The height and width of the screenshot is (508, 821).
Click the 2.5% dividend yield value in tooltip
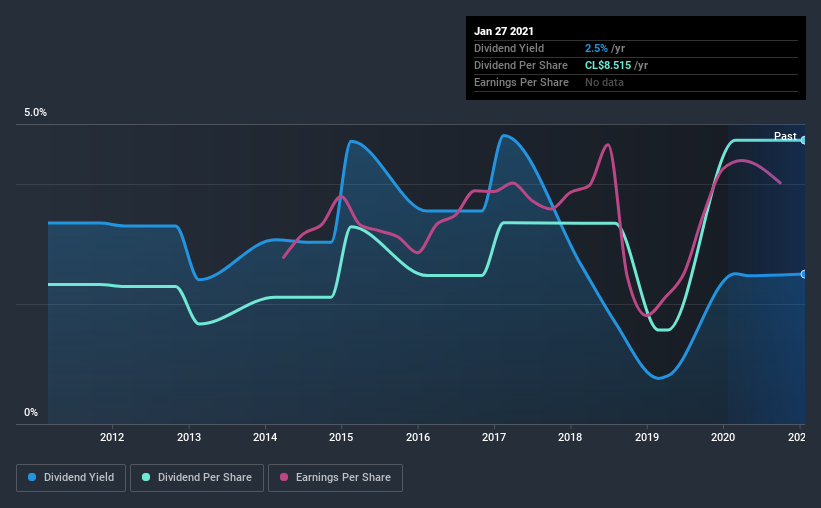click(x=596, y=48)
